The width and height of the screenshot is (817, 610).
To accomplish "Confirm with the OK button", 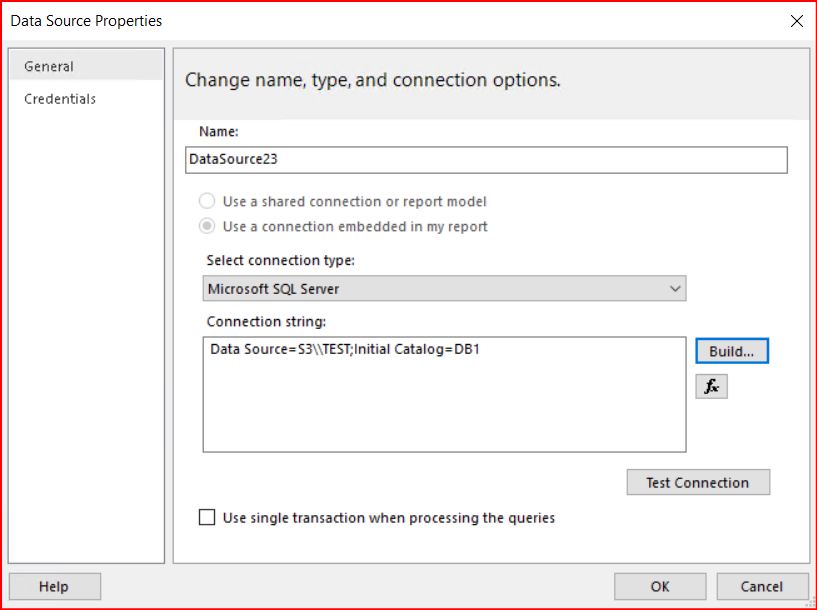I will 659,586.
